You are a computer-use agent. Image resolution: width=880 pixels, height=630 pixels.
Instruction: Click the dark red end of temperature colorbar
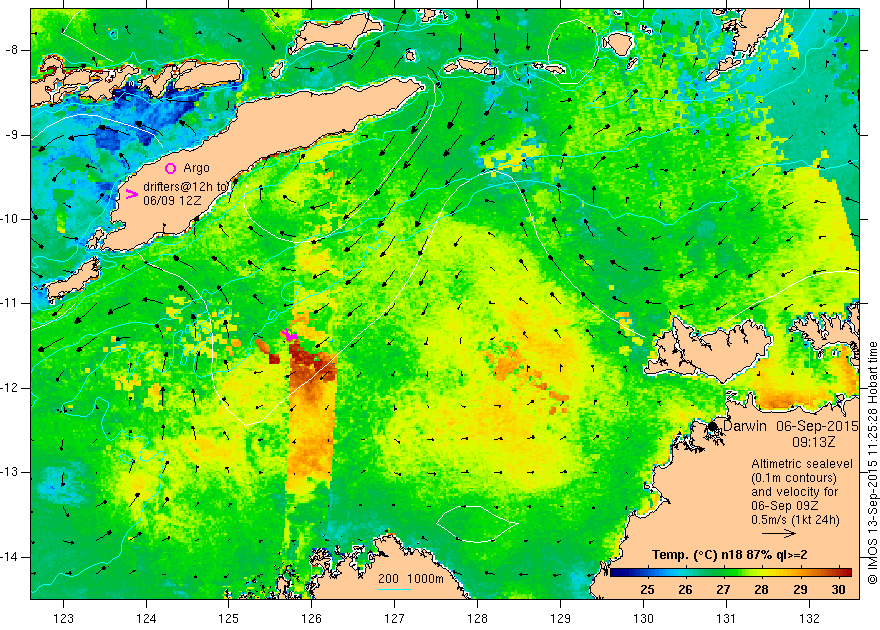846,573
